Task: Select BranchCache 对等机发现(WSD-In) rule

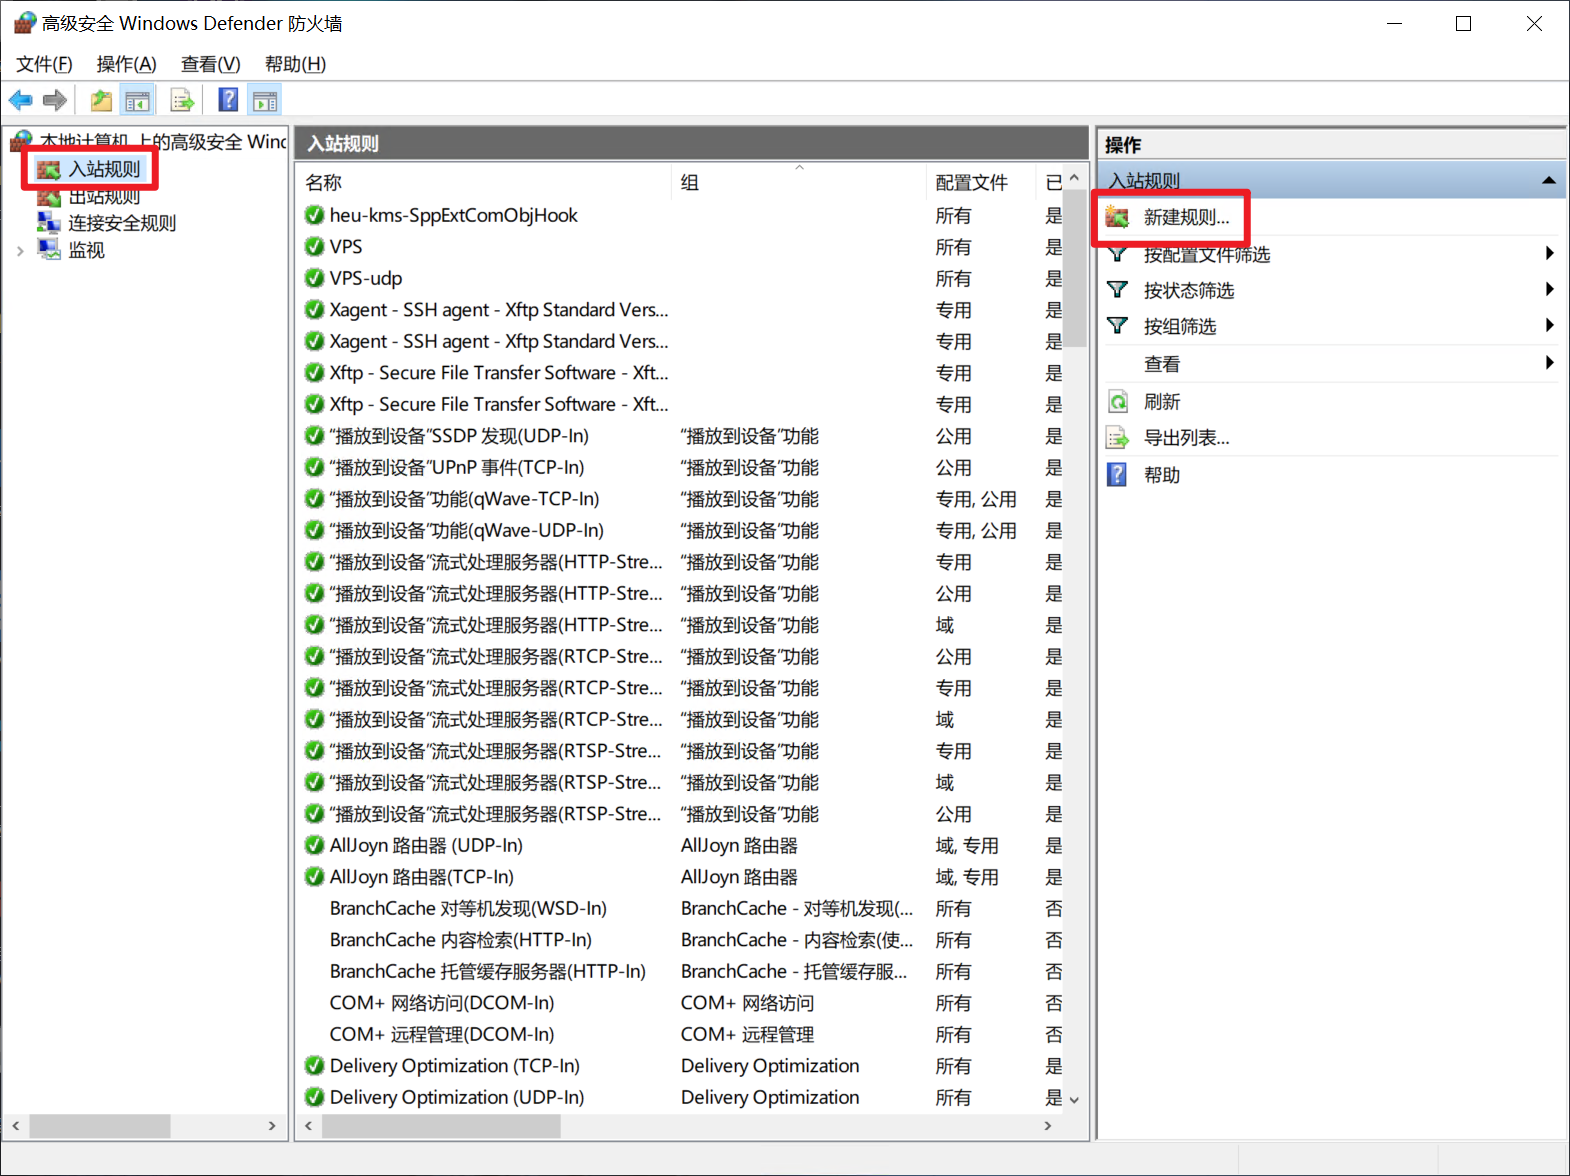Action: point(468,908)
